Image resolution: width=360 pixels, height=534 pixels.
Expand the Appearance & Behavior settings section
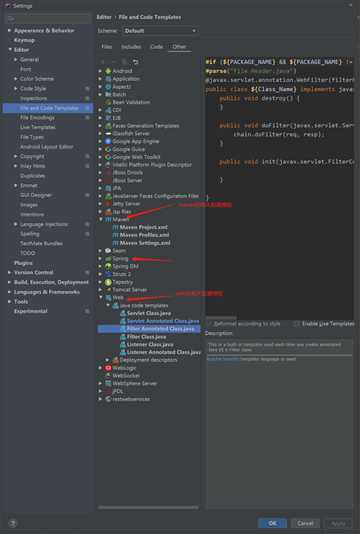[x=10, y=30]
